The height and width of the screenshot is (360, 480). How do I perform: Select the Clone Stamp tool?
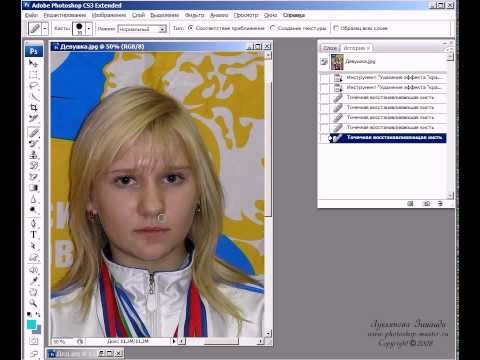pyautogui.click(x=33, y=155)
